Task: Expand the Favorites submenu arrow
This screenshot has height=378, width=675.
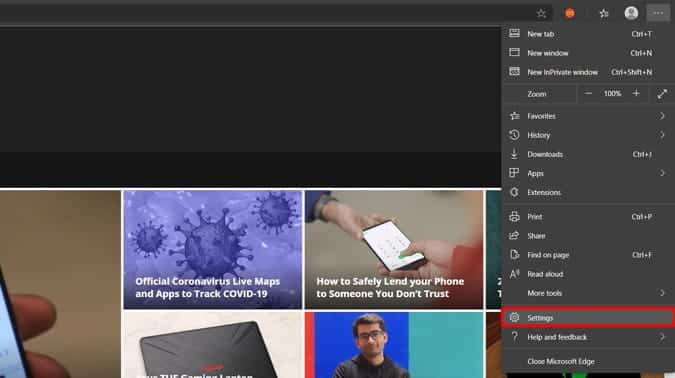Action: pyautogui.click(x=662, y=116)
